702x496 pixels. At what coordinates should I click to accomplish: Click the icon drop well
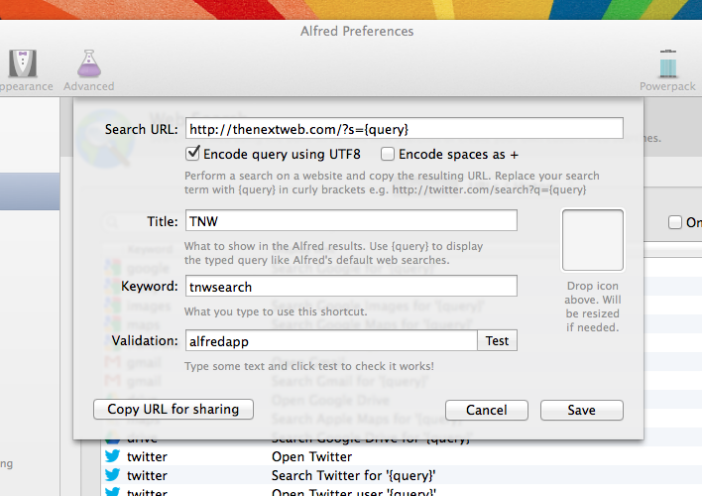pos(592,240)
